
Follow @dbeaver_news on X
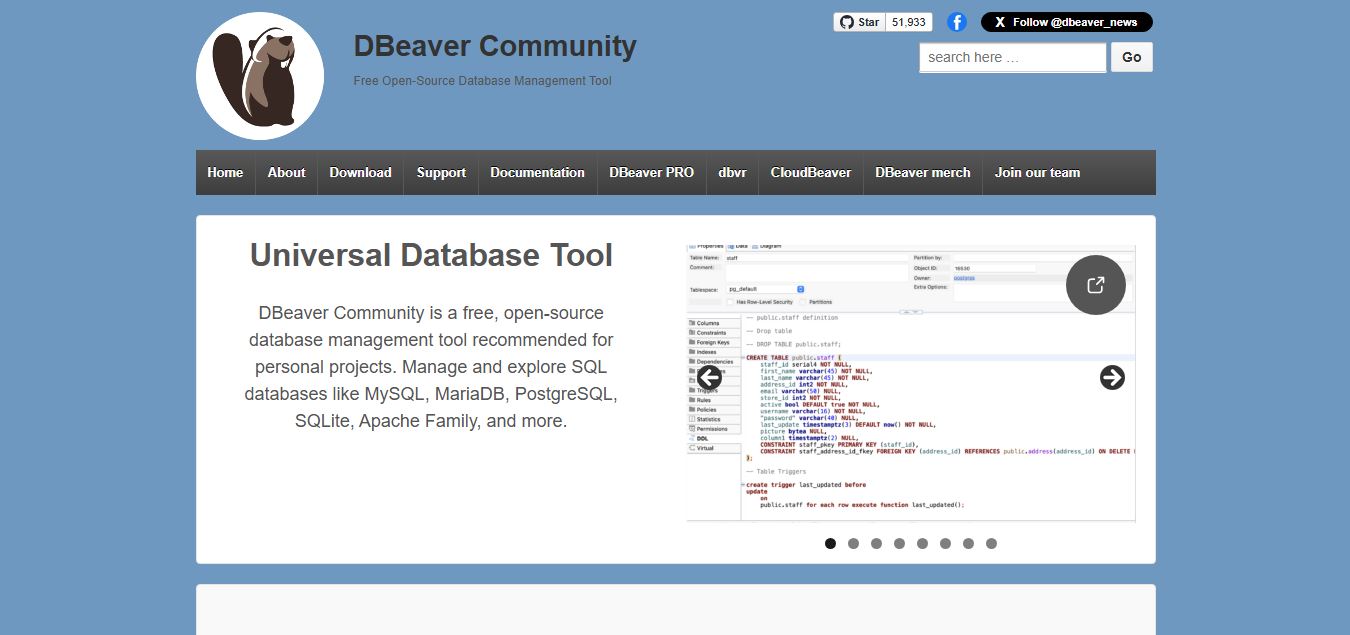[x=1066, y=22]
